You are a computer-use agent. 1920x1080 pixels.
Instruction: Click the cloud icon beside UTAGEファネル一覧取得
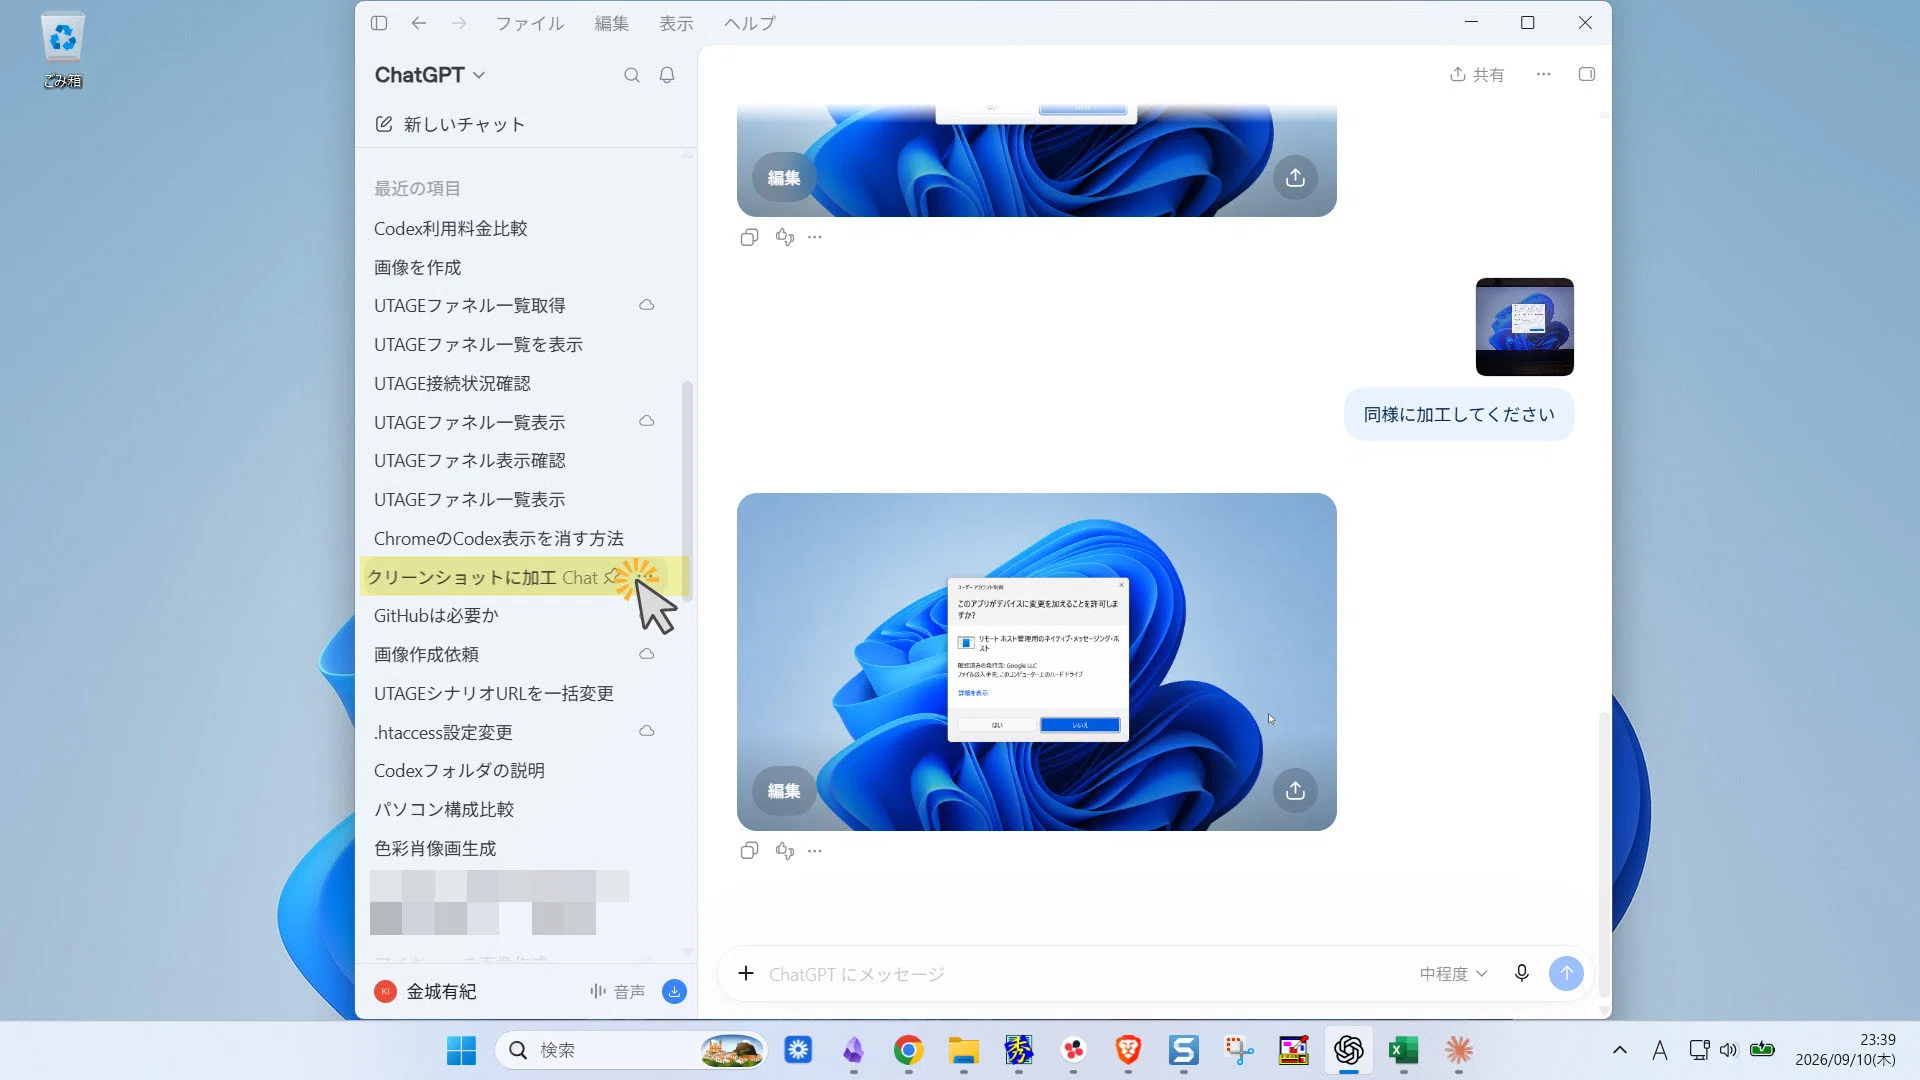coord(647,305)
